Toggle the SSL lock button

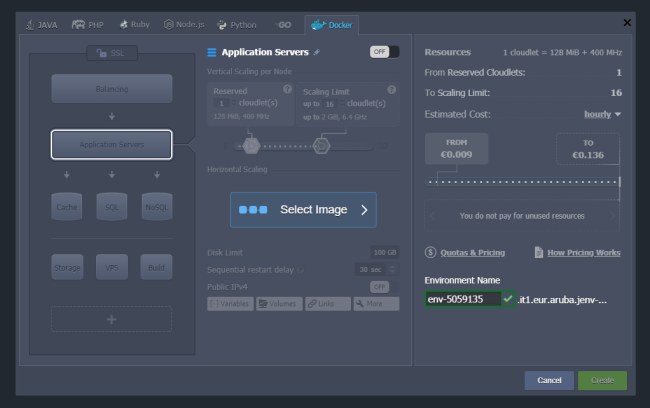pyautogui.click(x=111, y=53)
